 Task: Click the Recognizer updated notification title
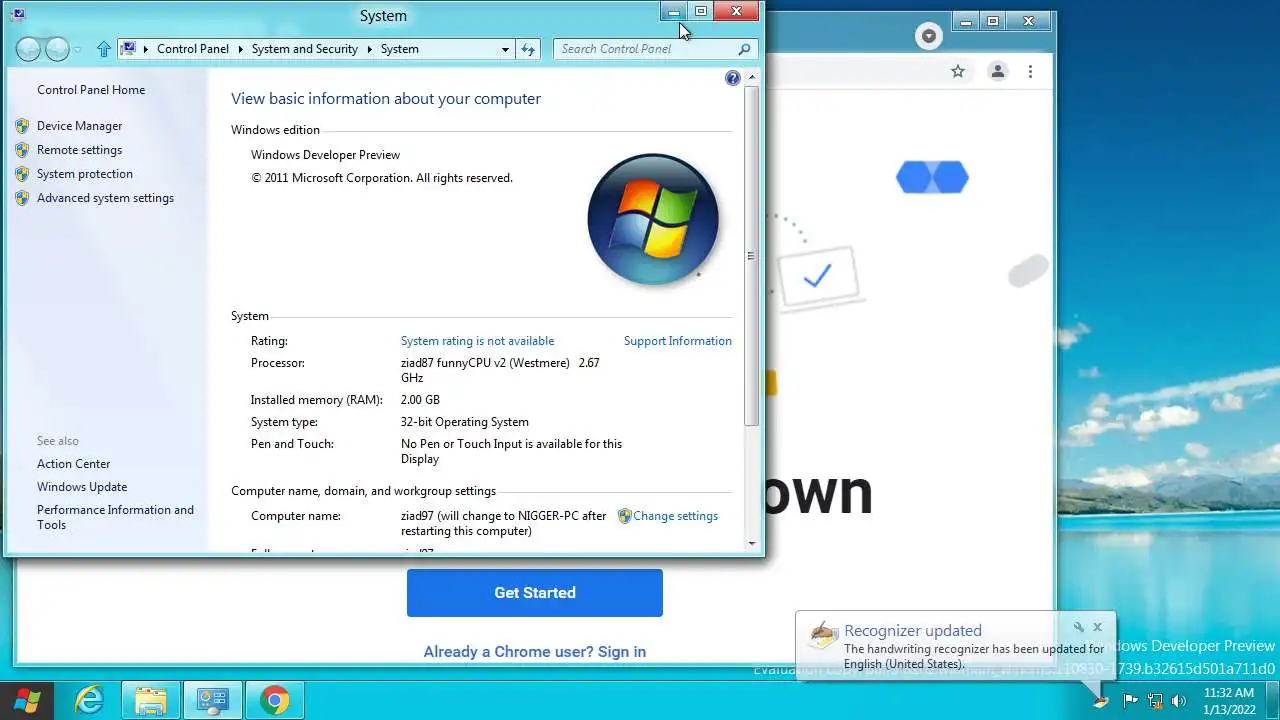[x=913, y=631]
